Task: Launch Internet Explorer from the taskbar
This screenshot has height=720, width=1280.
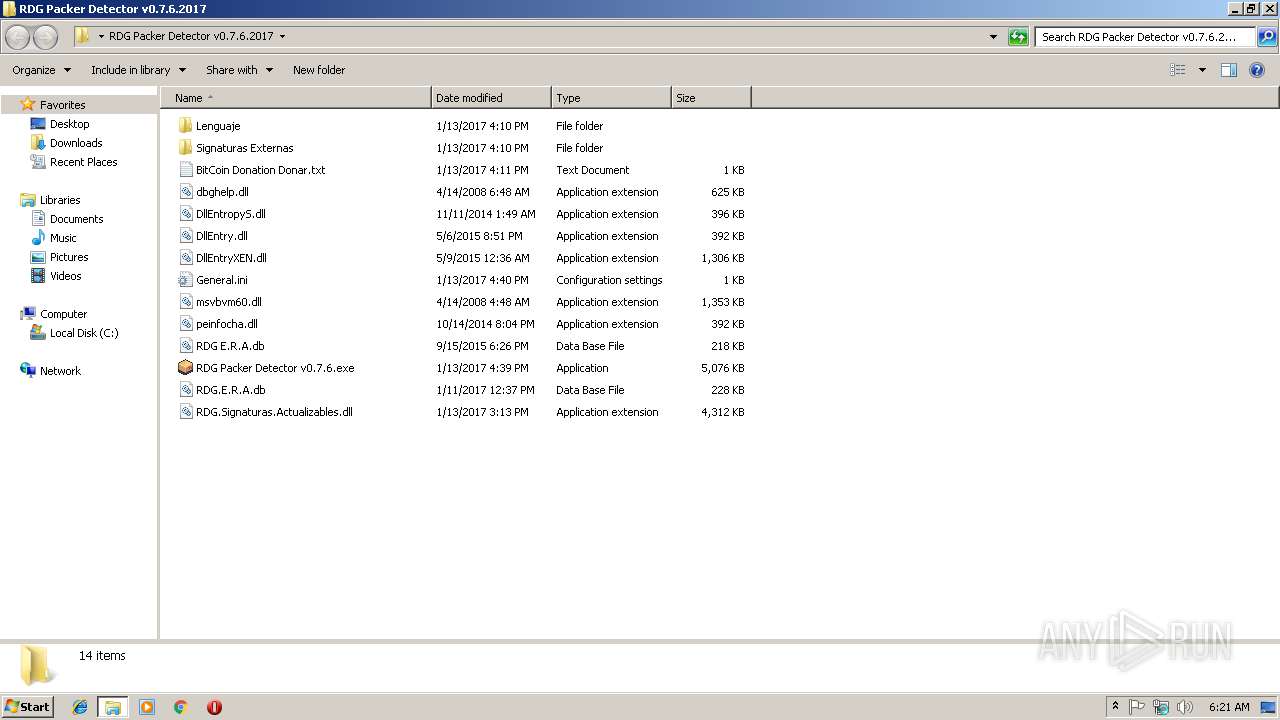Action: [x=80, y=707]
